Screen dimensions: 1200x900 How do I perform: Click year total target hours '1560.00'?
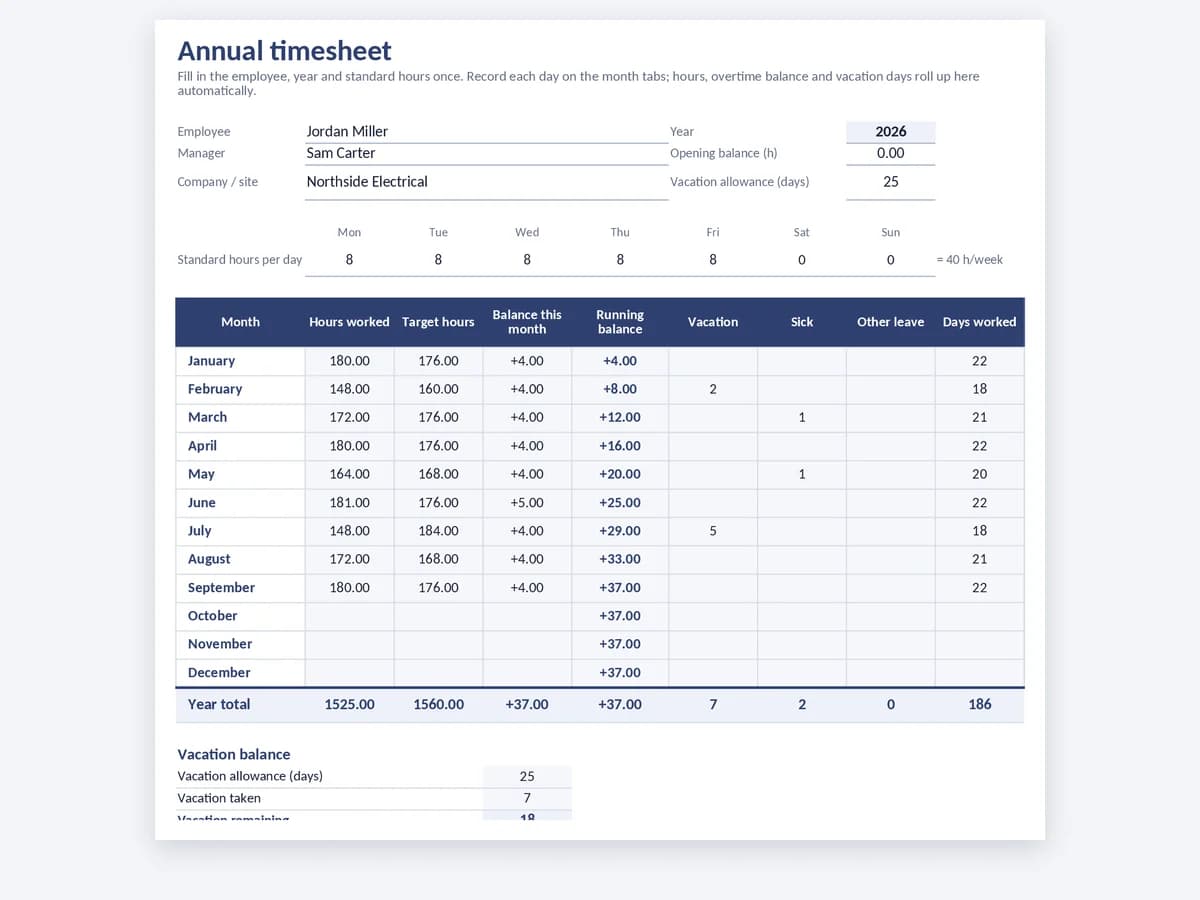point(438,705)
